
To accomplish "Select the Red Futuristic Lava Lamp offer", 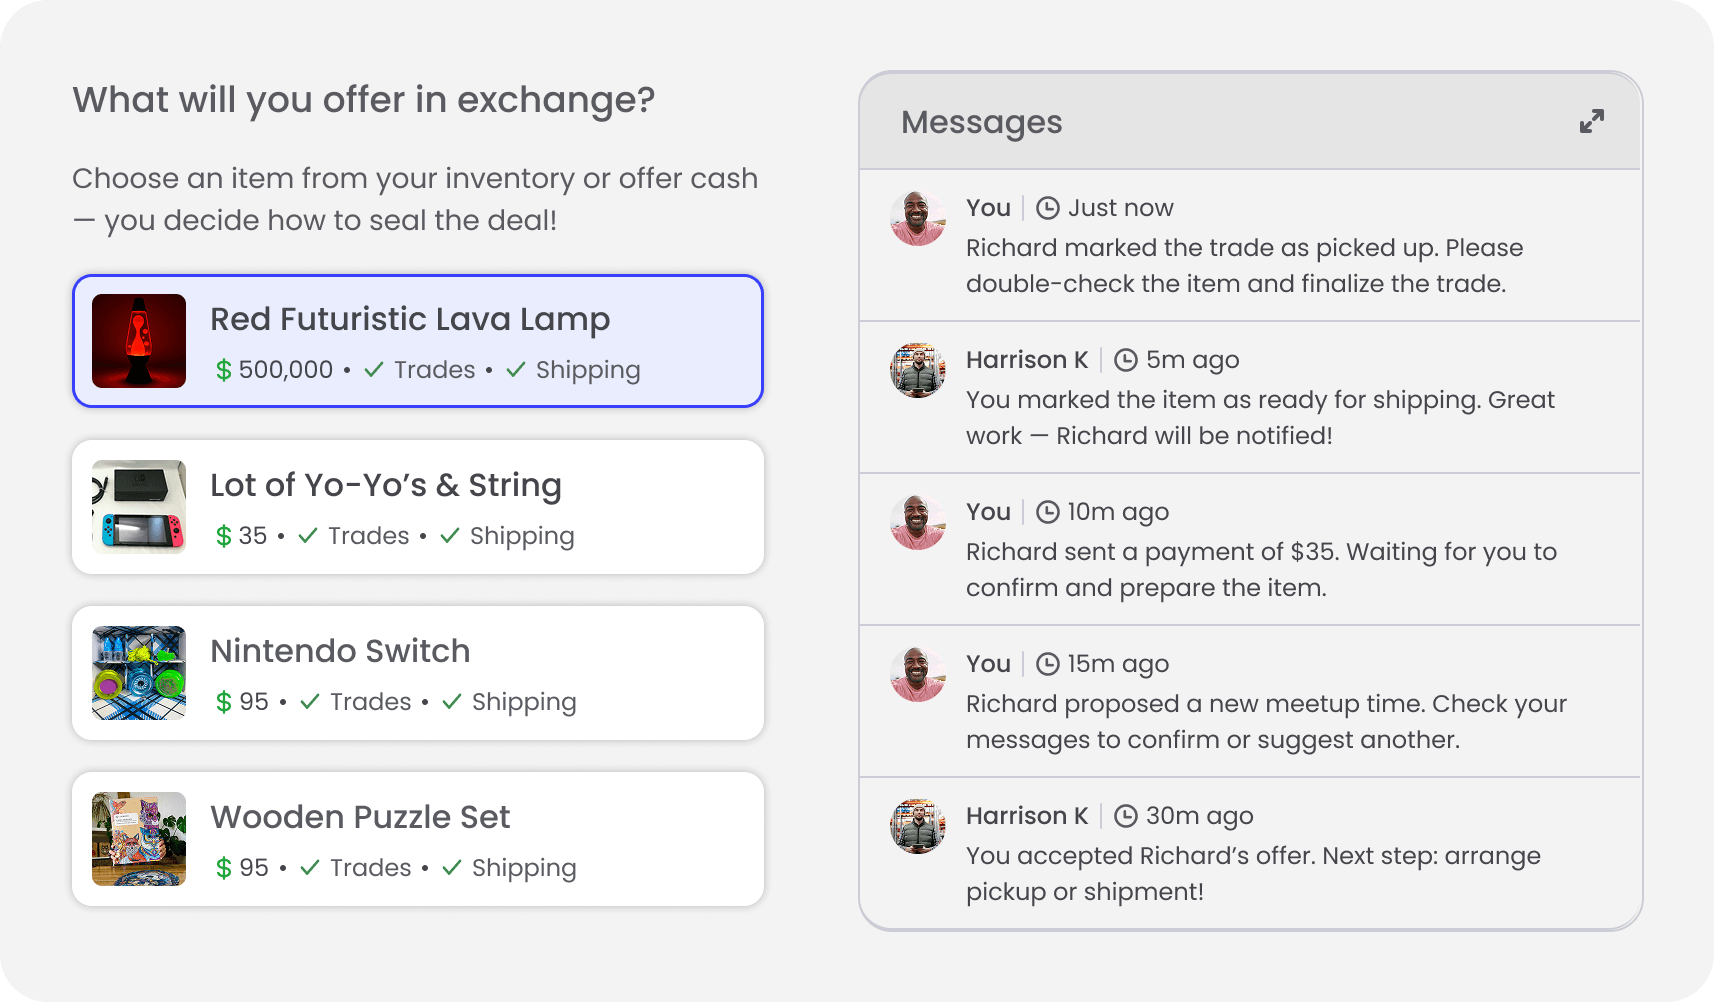I will (418, 341).
